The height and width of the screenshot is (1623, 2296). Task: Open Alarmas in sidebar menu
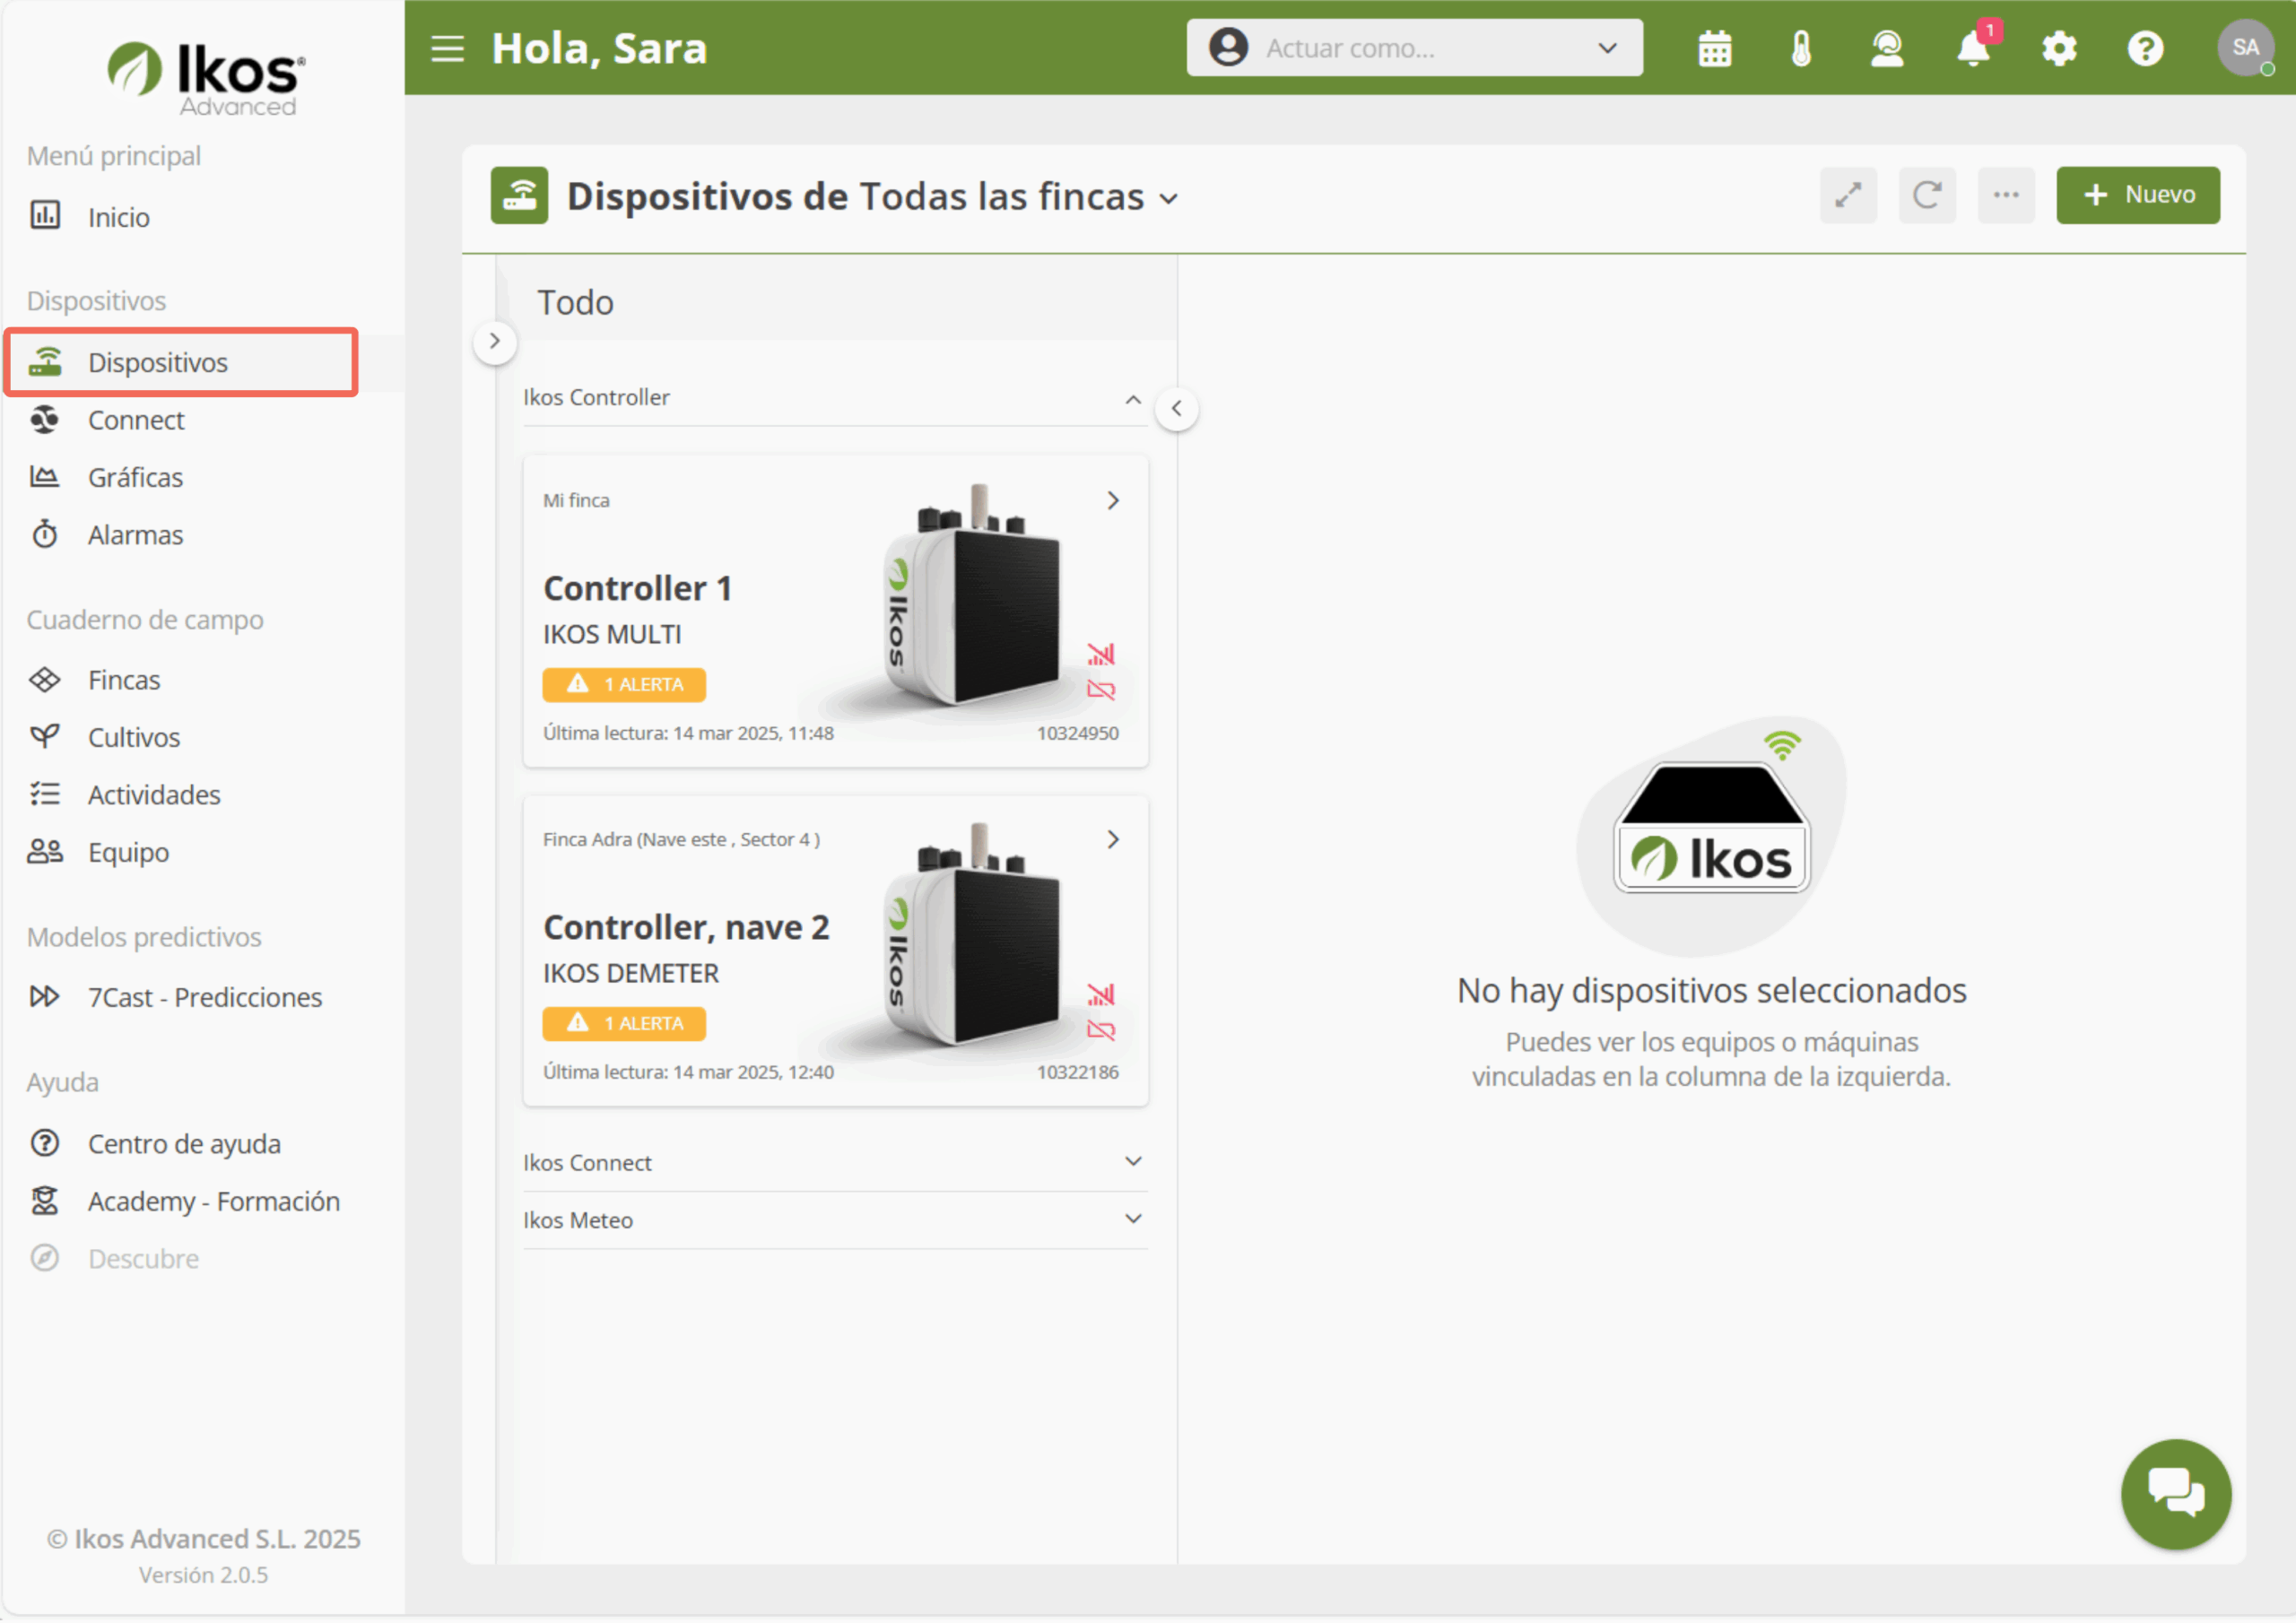click(x=135, y=535)
